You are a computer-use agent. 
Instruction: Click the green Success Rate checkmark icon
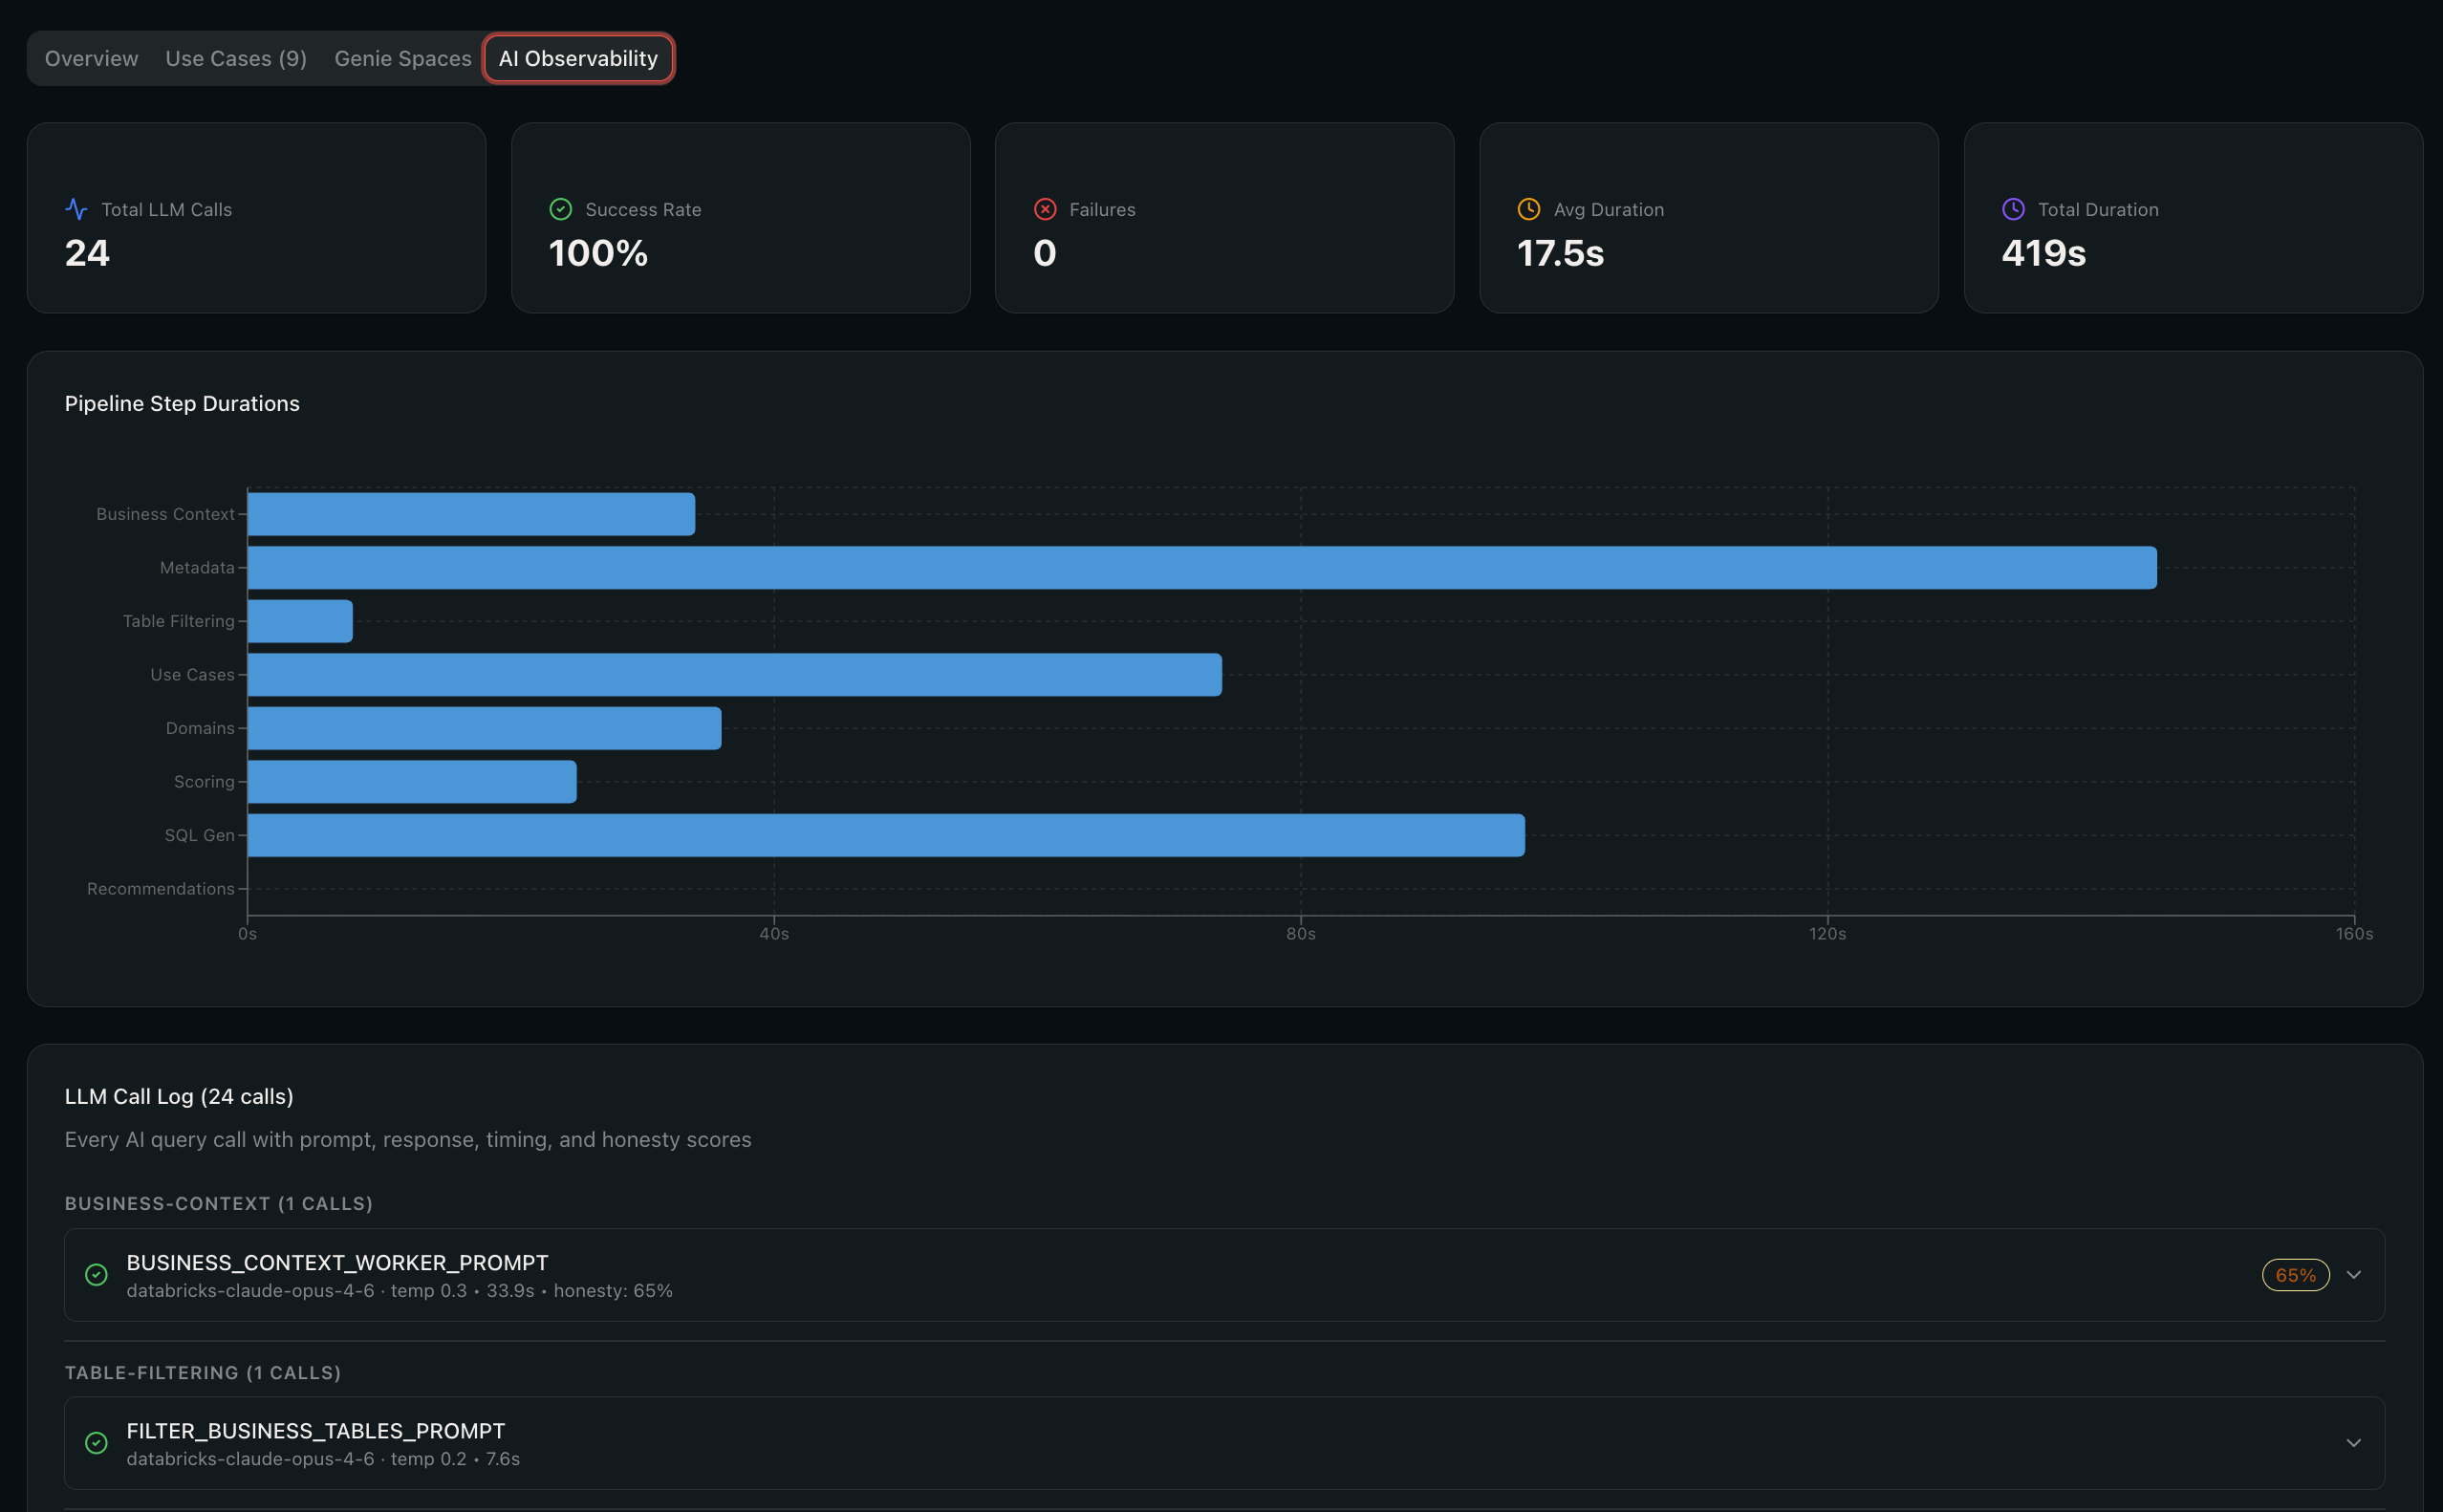pos(561,209)
